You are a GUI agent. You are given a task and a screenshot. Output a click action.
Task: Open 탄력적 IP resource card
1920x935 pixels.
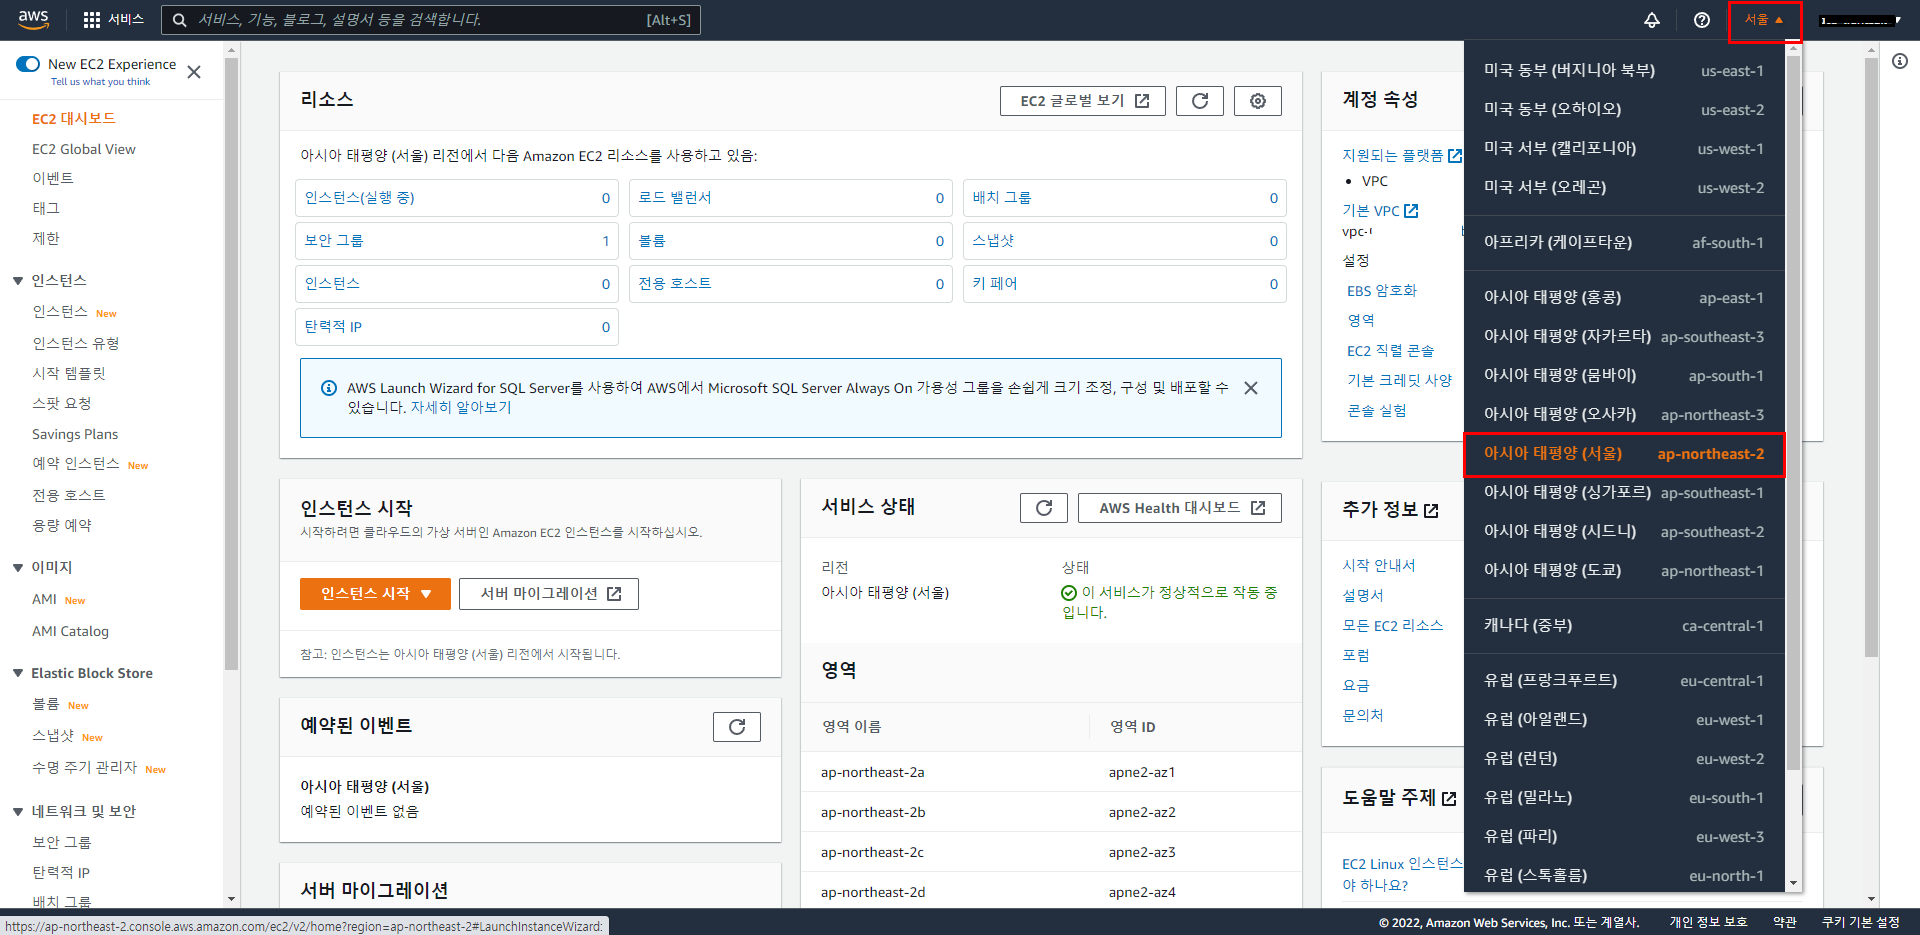pos(457,327)
